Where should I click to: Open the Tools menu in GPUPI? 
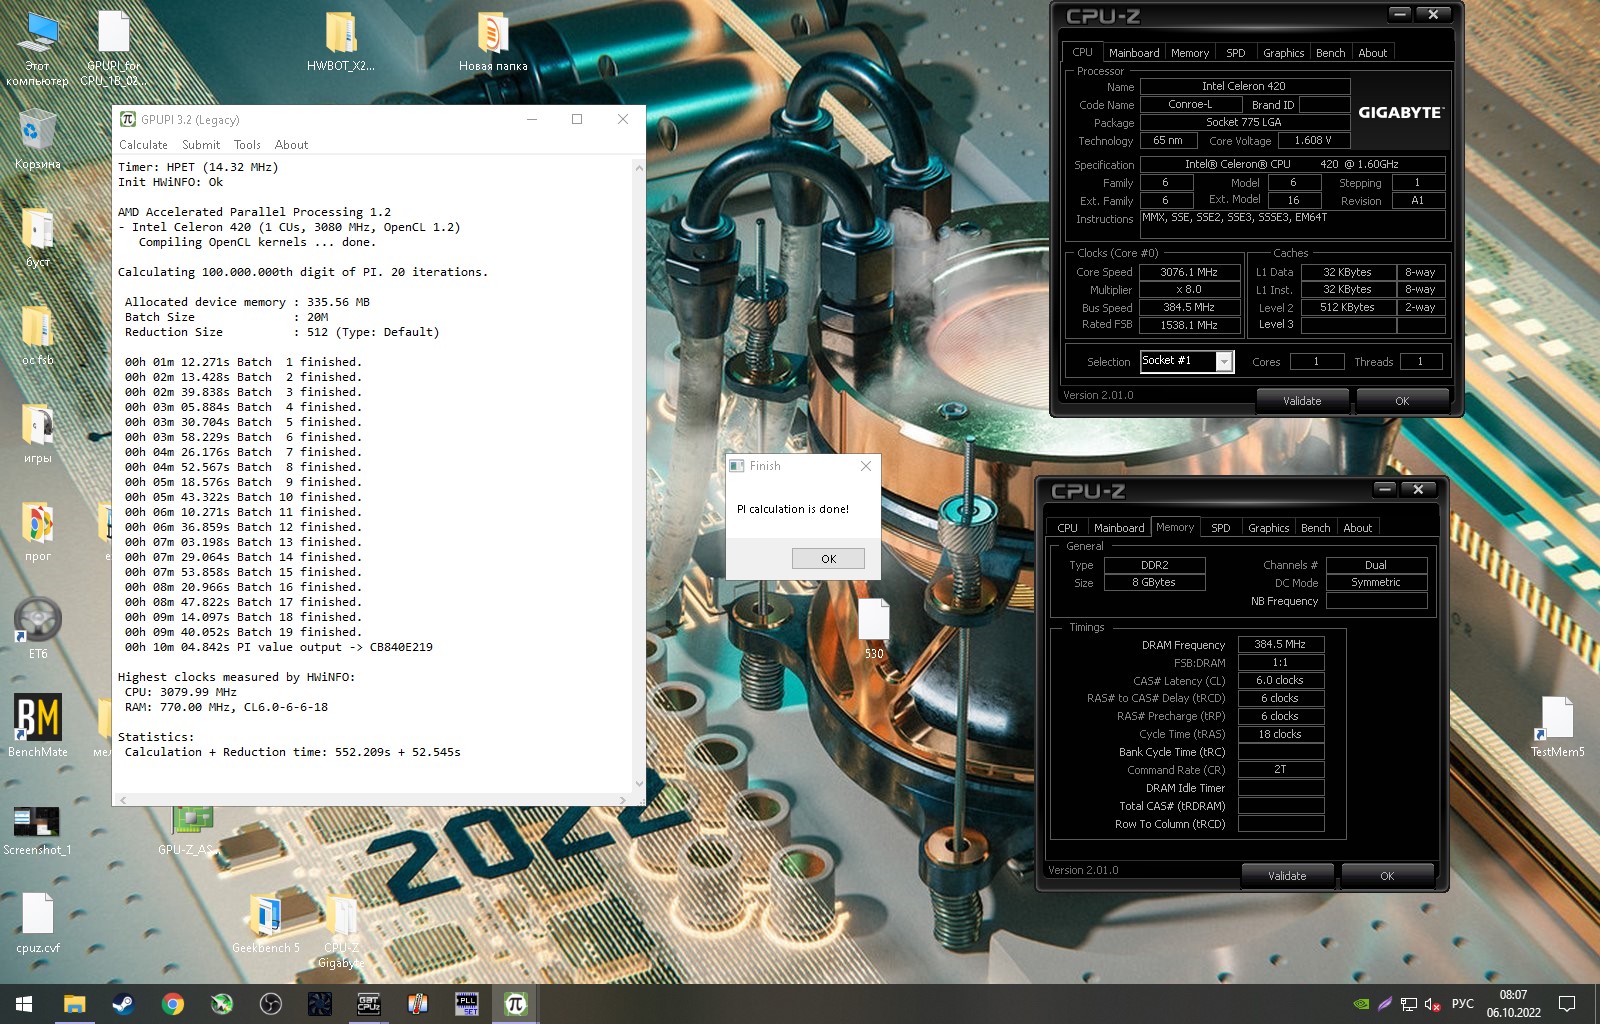point(247,145)
